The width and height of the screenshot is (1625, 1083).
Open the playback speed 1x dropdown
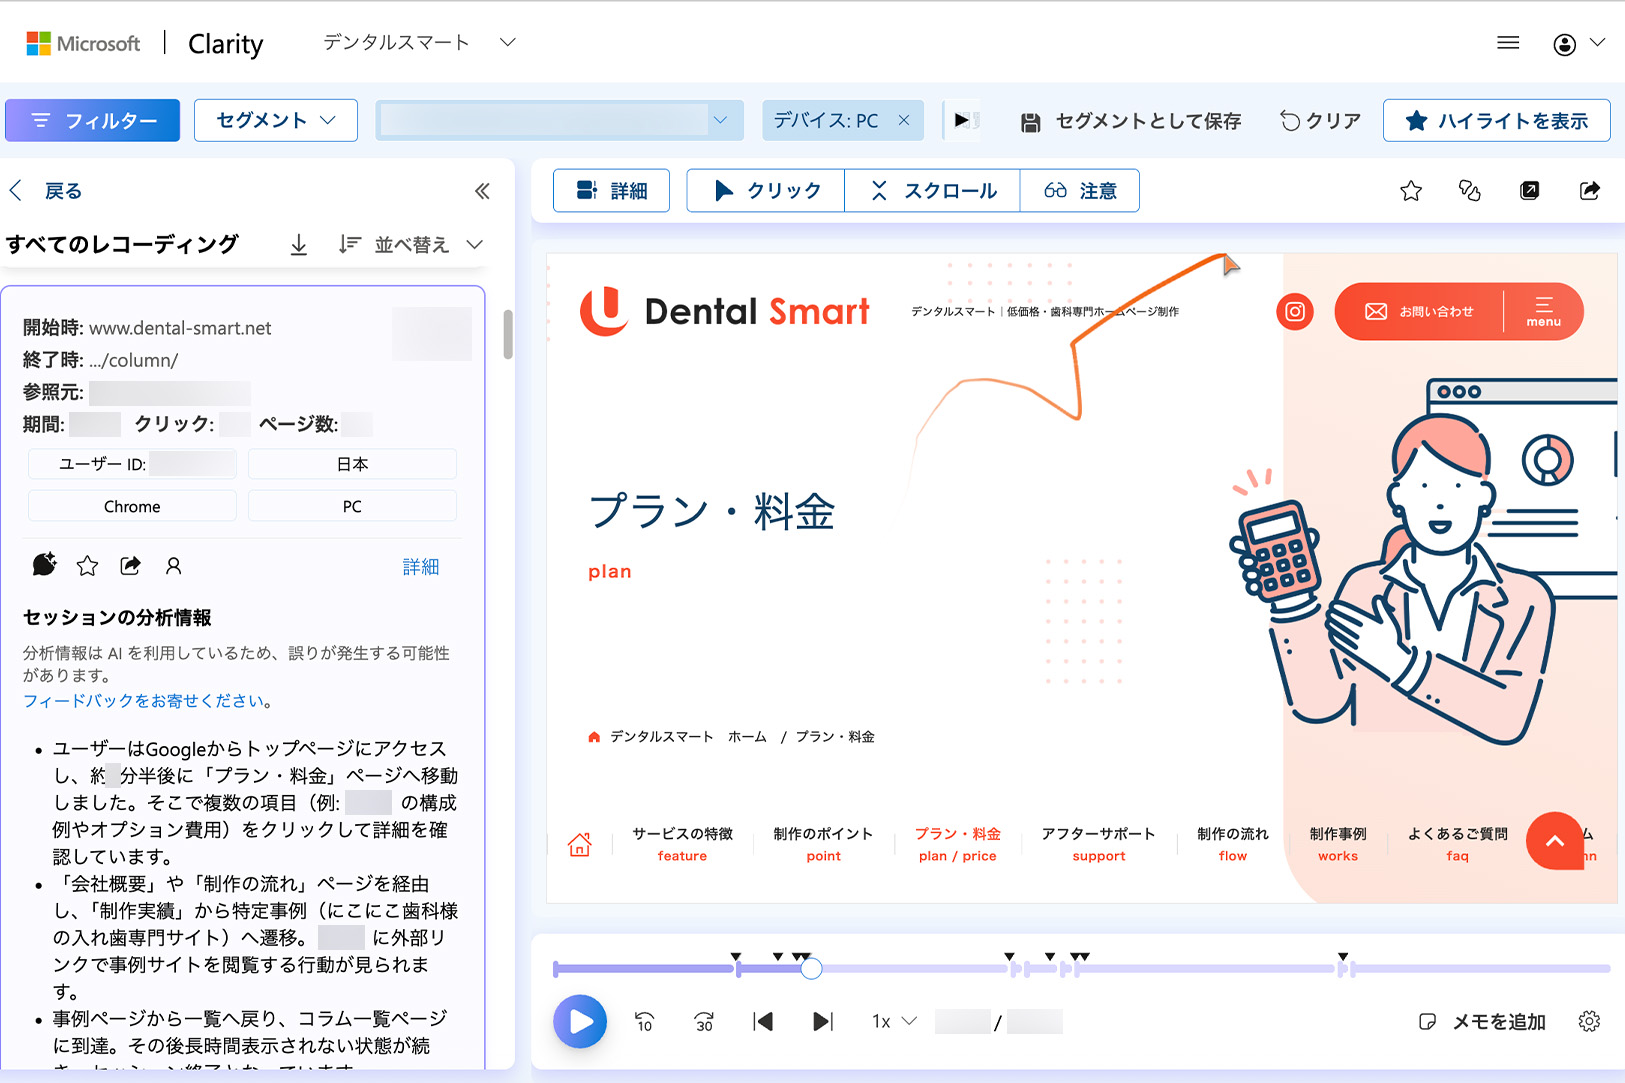pyautogui.click(x=893, y=1021)
